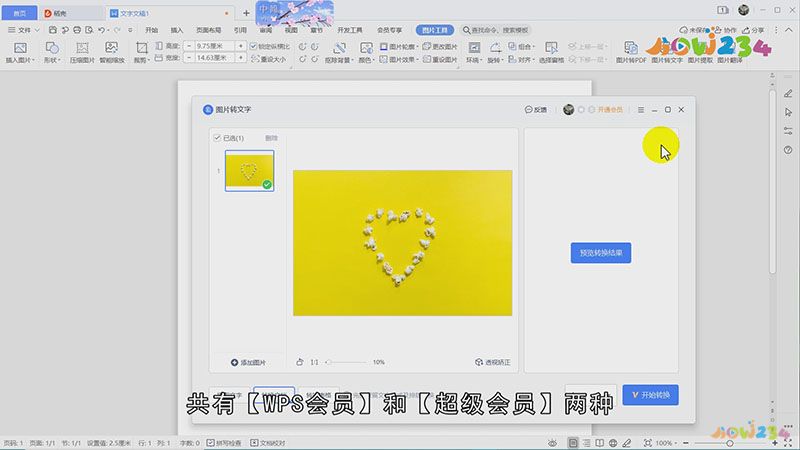800x450 pixels.
Task: Toggle the 锁定纵横比 lock aspect ratio checkbox
Action: point(254,46)
